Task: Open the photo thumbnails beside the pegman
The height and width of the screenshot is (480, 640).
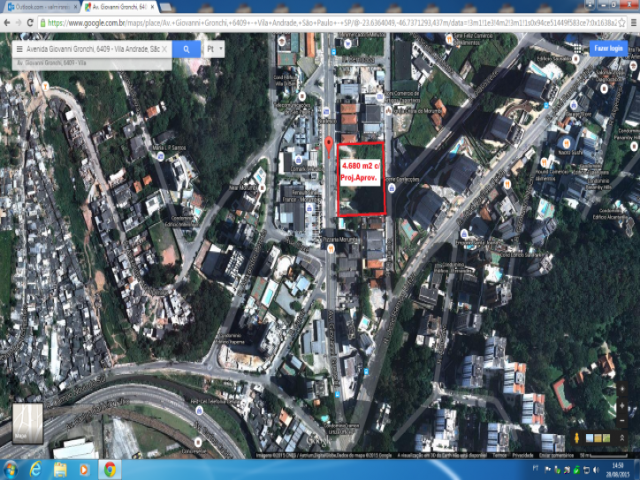Action: [x=598, y=438]
